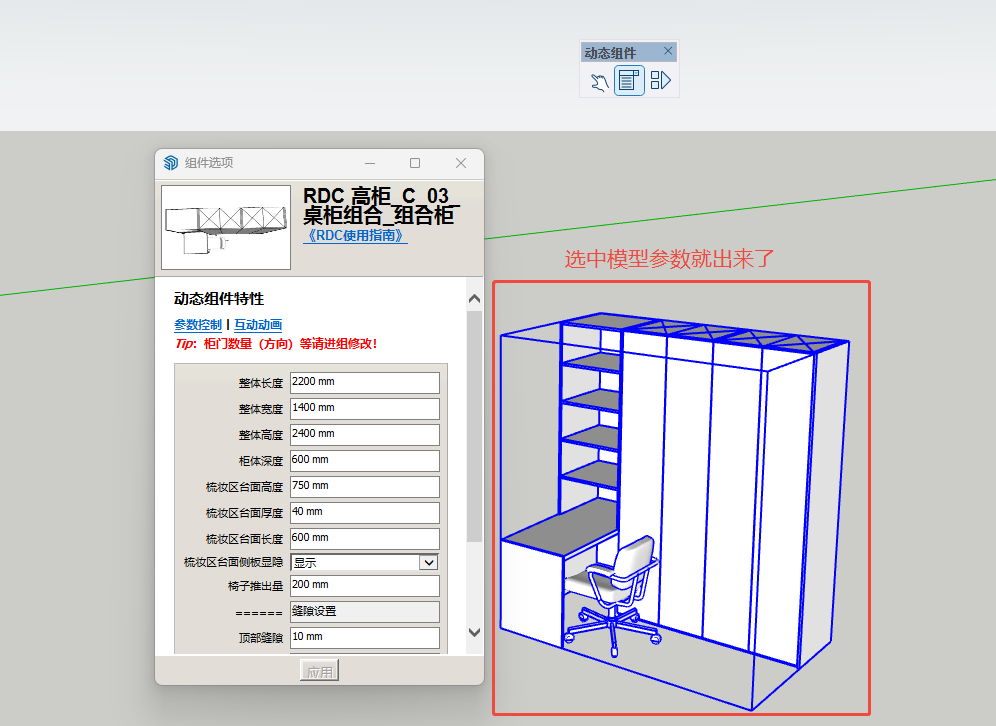The height and width of the screenshot is (726, 996).
Task: Click the 整体高度 input field
Action: point(365,434)
